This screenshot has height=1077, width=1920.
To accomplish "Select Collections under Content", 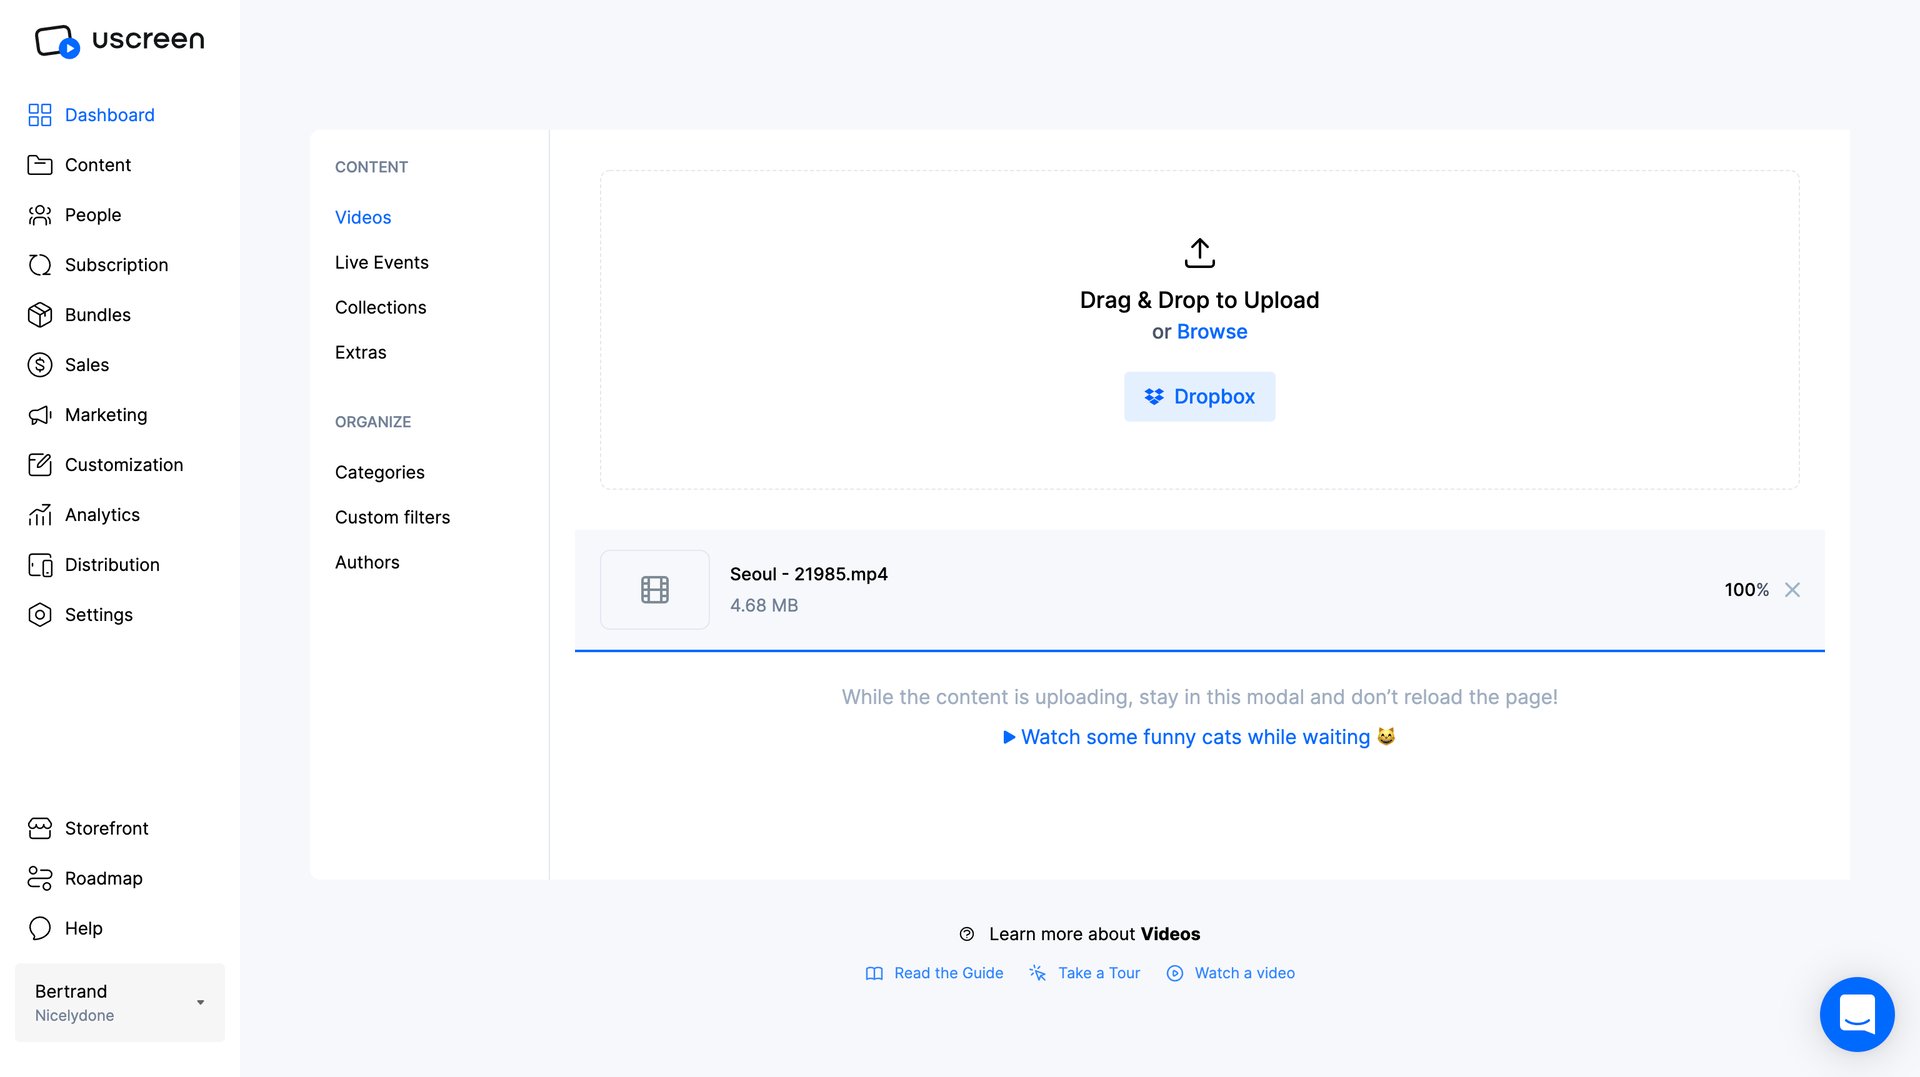I will tap(380, 307).
